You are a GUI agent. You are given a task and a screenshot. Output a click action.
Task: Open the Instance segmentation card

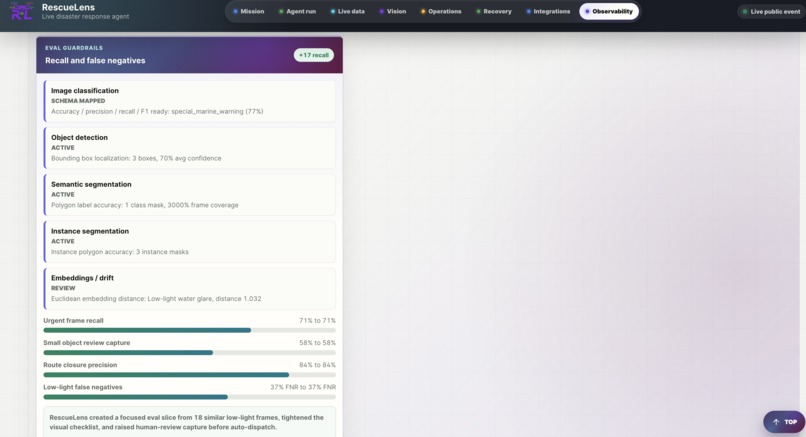point(190,241)
